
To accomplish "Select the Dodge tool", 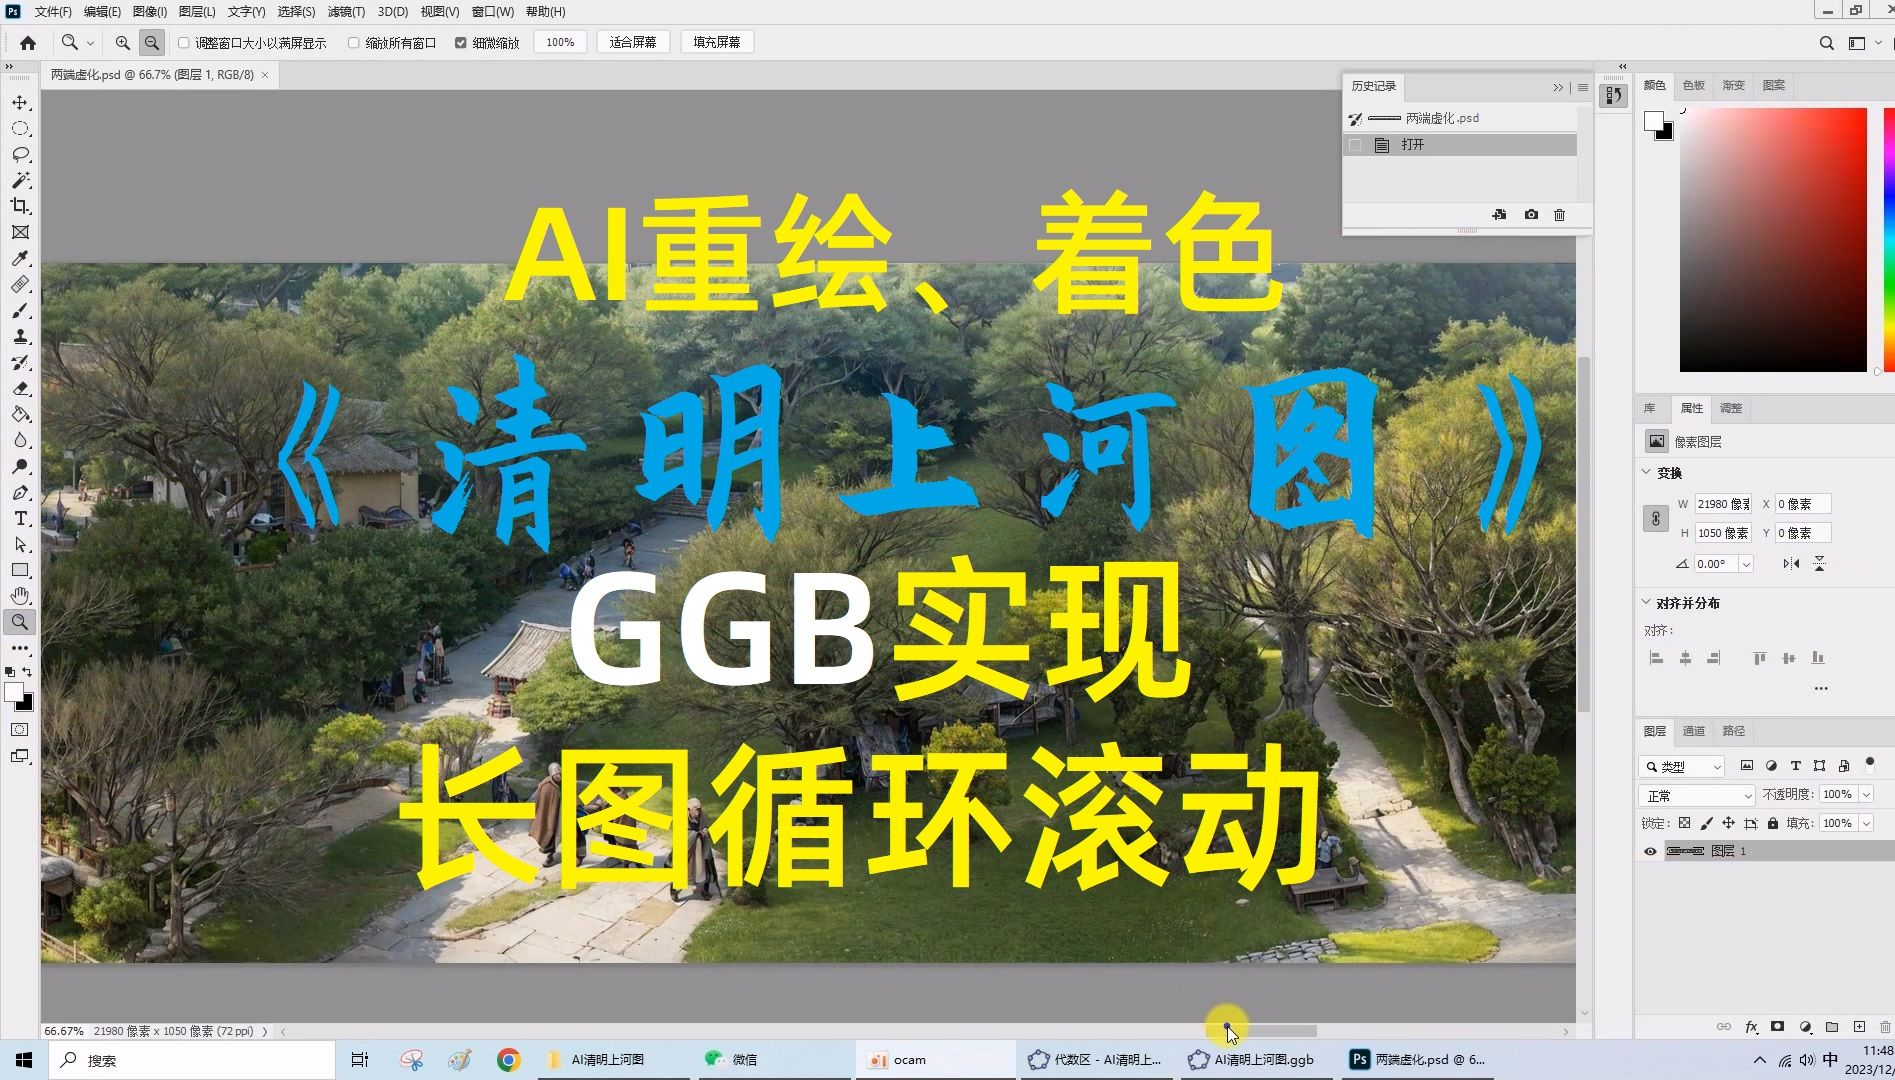I will click(20, 467).
